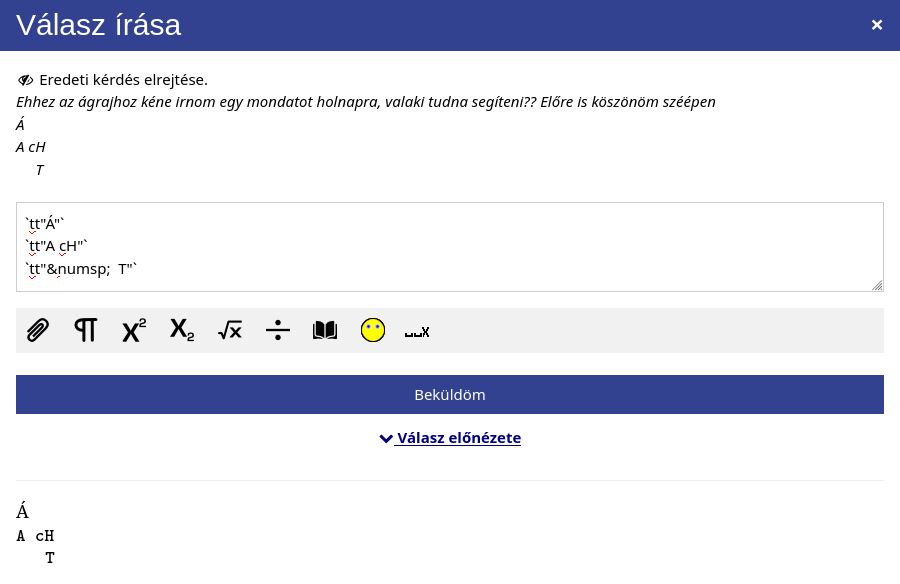Click the 'Eredeti kérdés elrejtése' text
Screen dimensions: 900x584
click(123, 80)
